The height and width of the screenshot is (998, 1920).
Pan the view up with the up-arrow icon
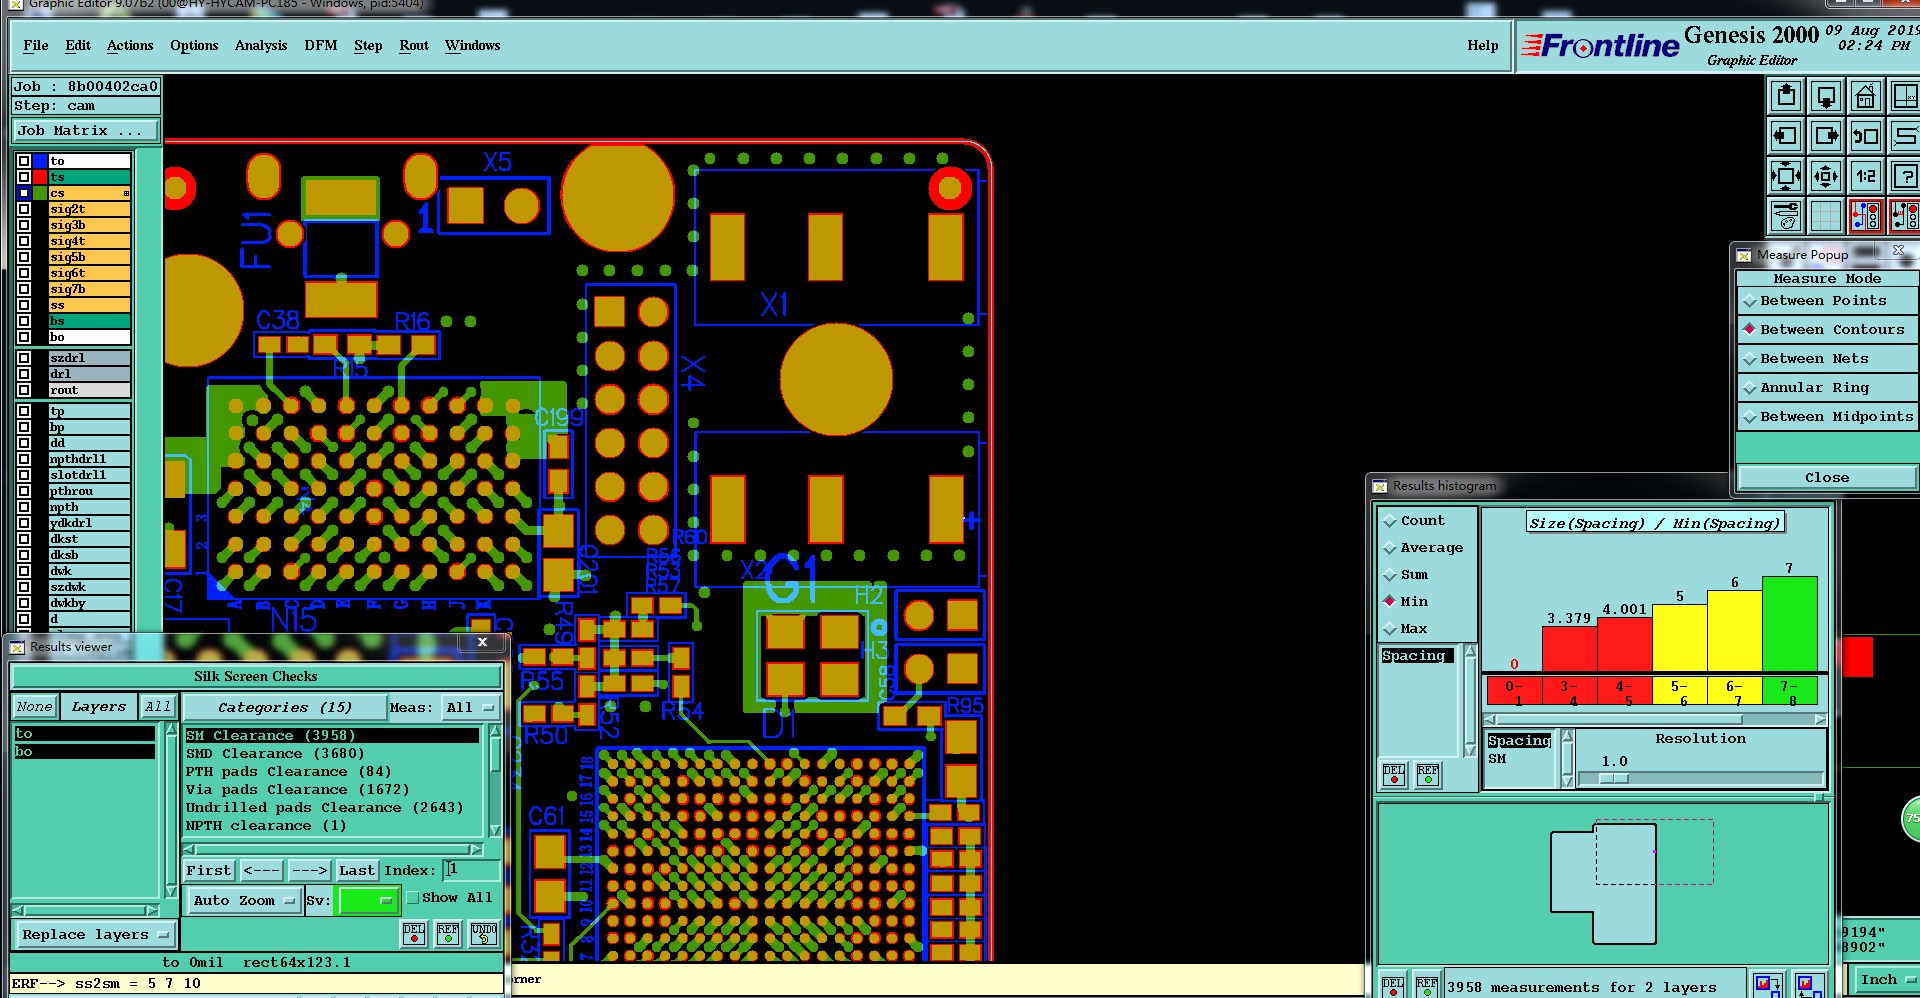tap(1786, 97)
